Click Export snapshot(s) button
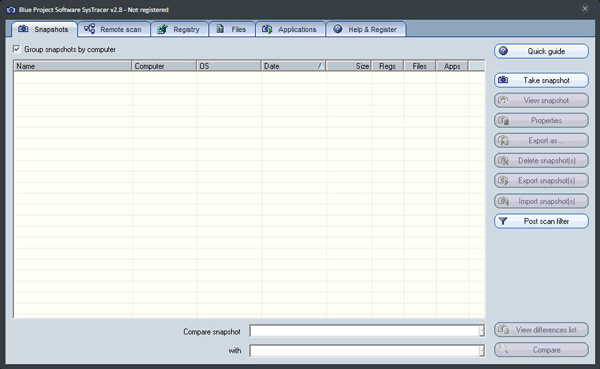The image size is (600, 369). coord(541,181)
